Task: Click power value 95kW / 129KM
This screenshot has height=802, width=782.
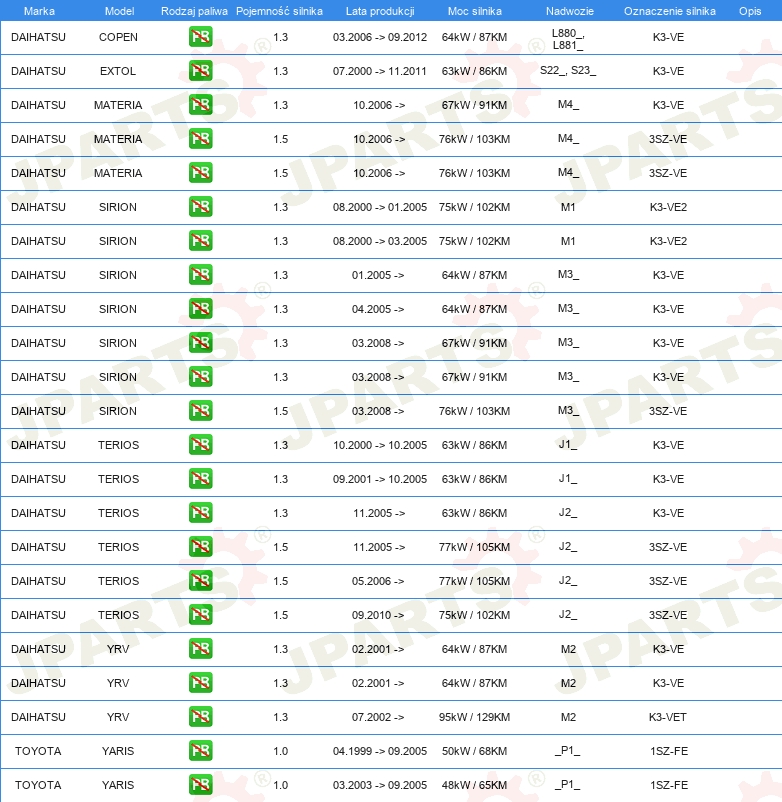Action: coord(474,717)
